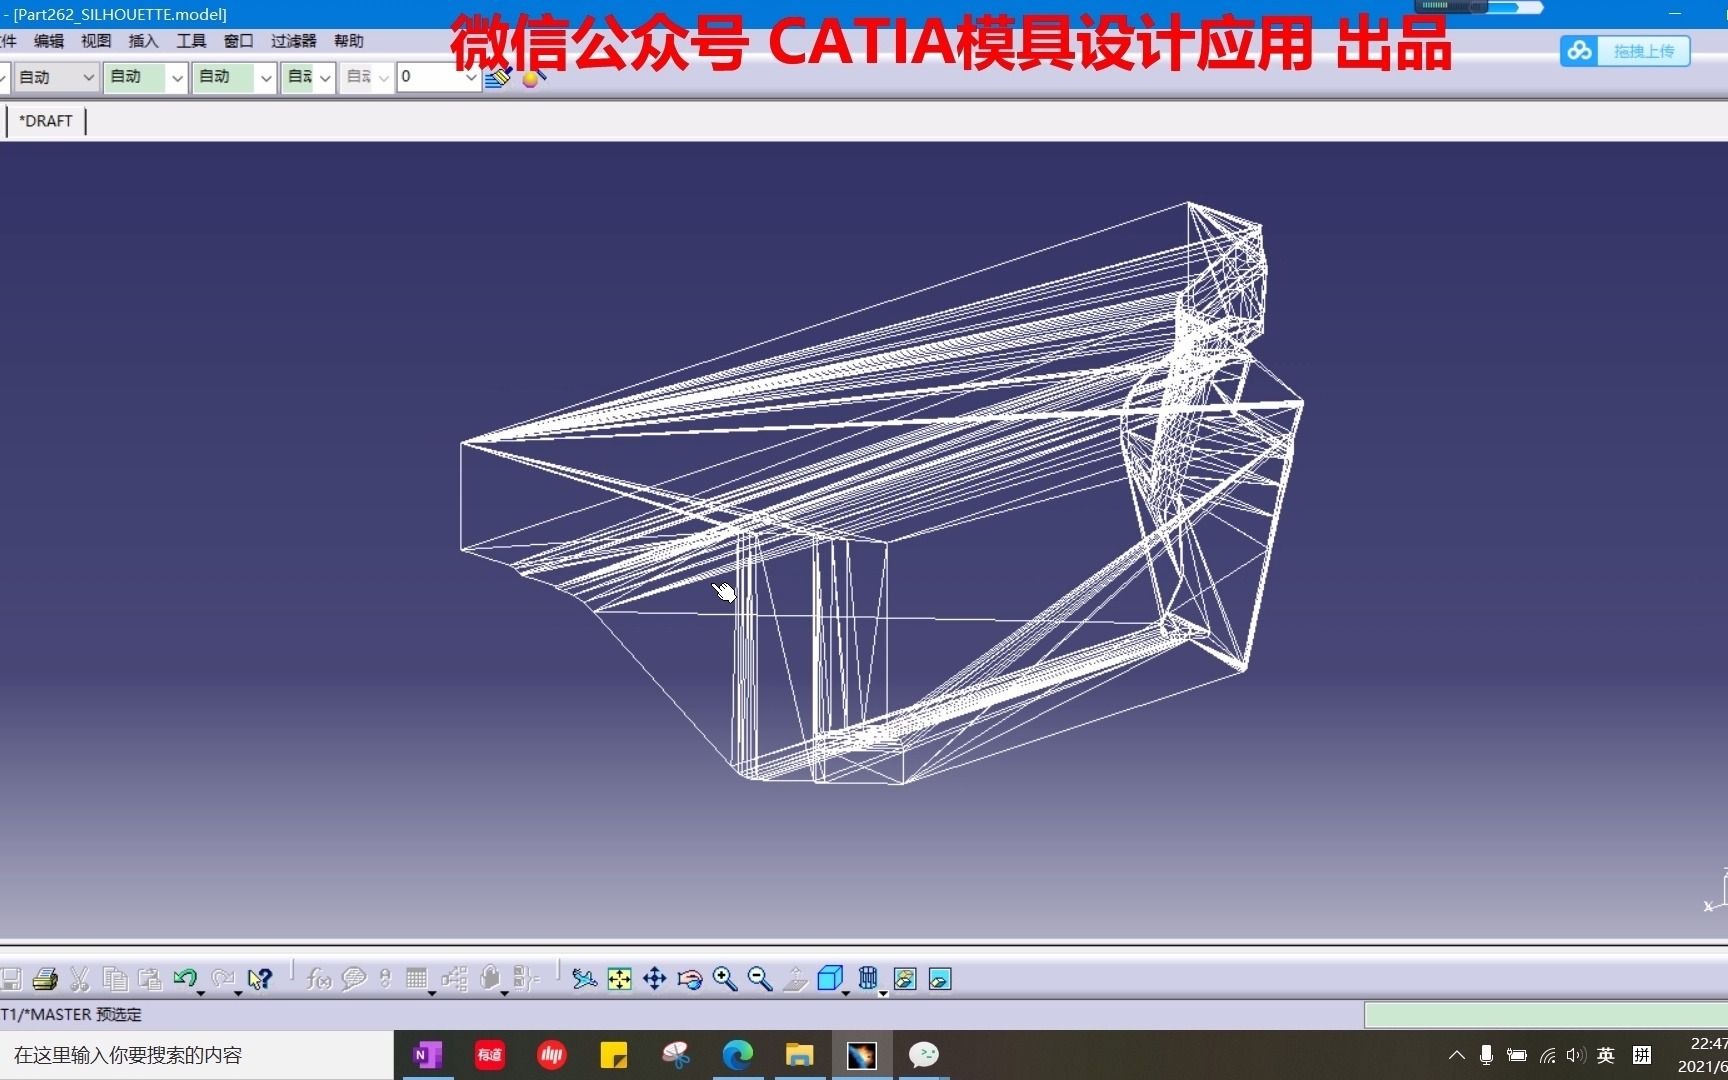Click the padlock icon
This screenshot has height=1080, width=1728.
489,978
